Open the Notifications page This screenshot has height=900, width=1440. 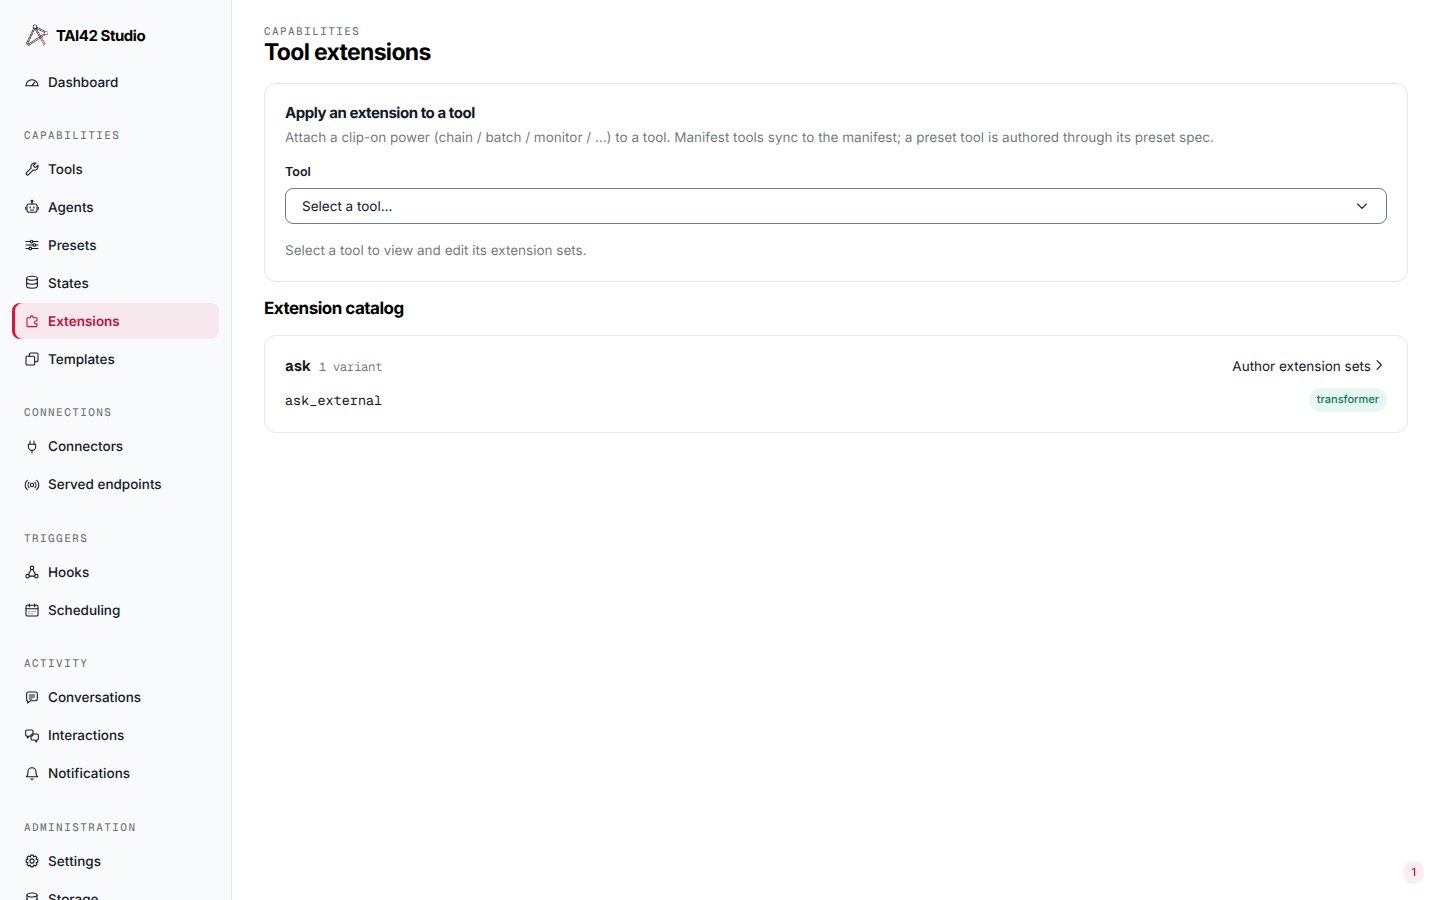tap(115, 774)
